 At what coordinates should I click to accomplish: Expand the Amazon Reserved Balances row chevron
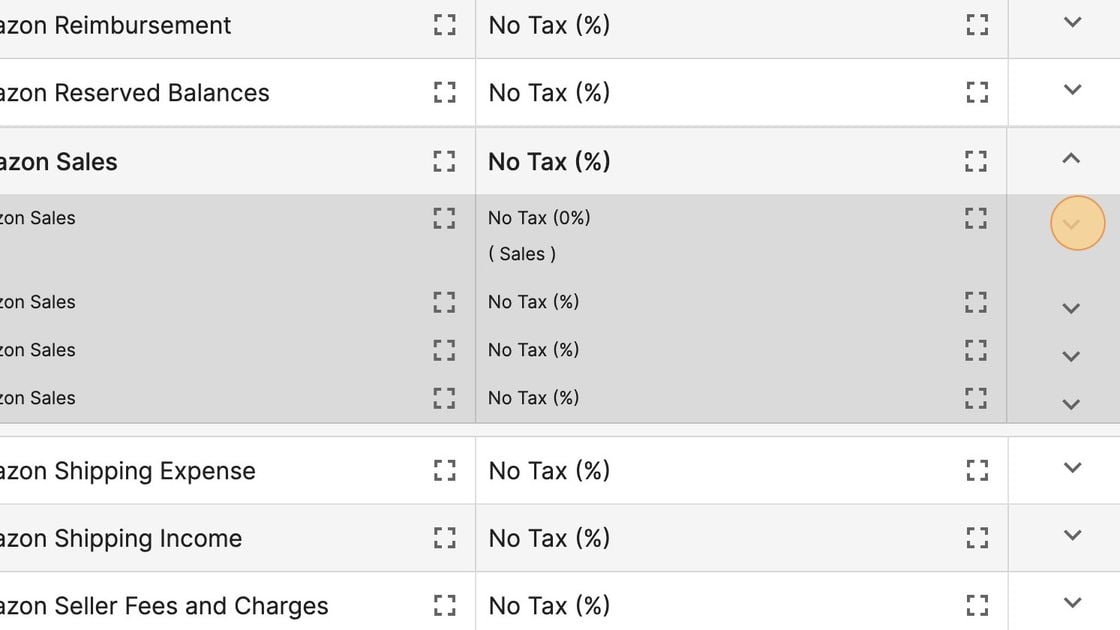pos(1072,89)
